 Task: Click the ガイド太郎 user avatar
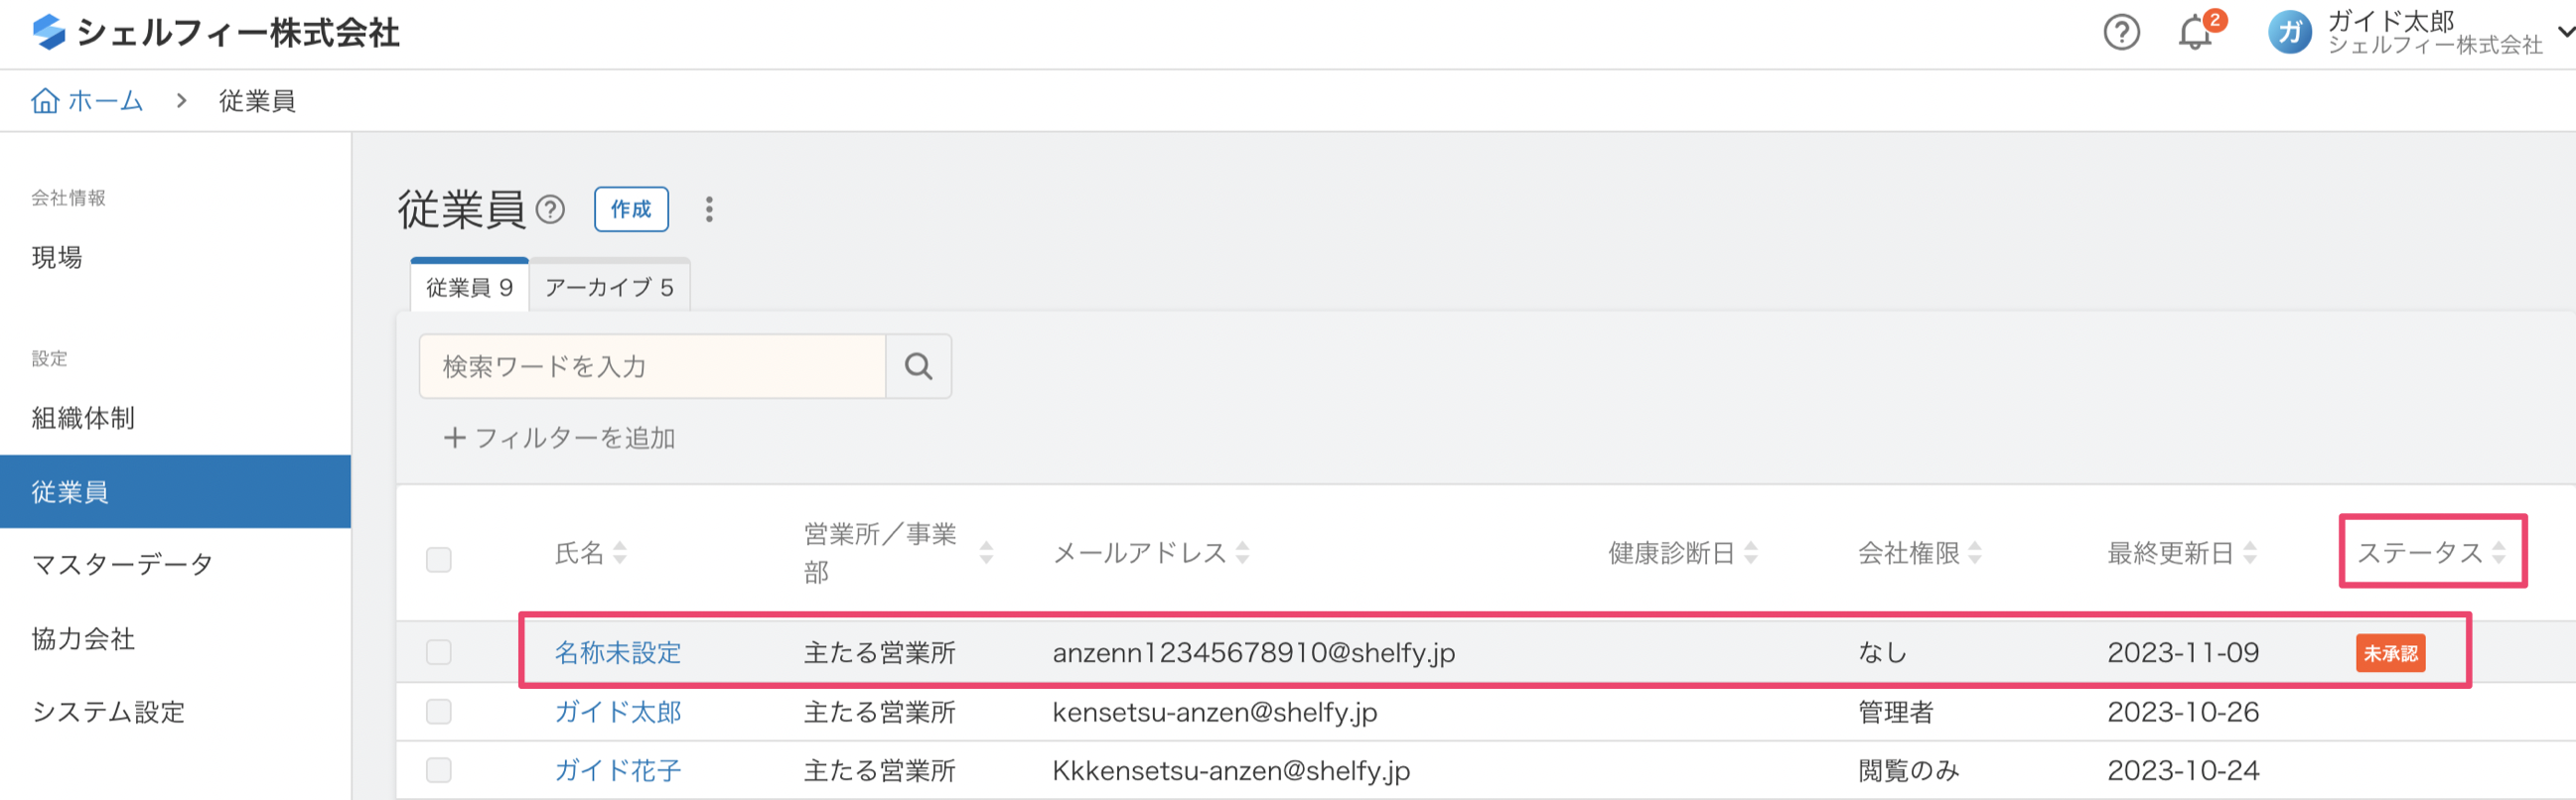point(2289,33)
